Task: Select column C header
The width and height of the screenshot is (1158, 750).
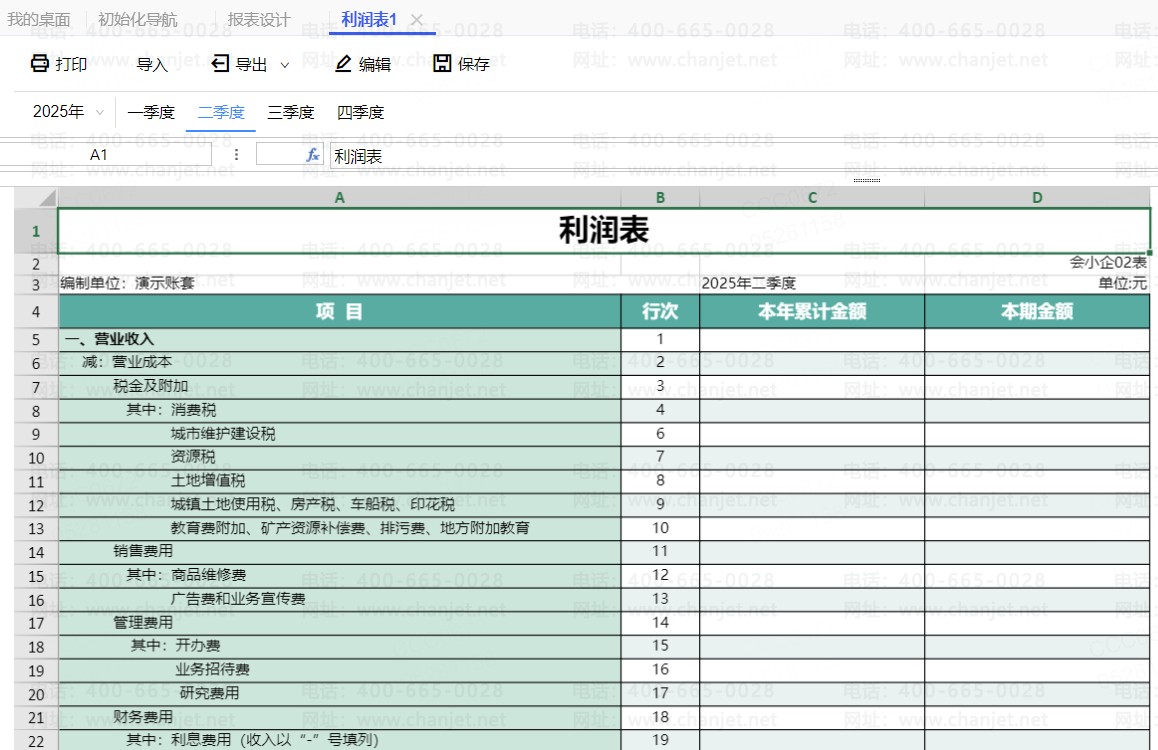Action: (x=812, y=197)
